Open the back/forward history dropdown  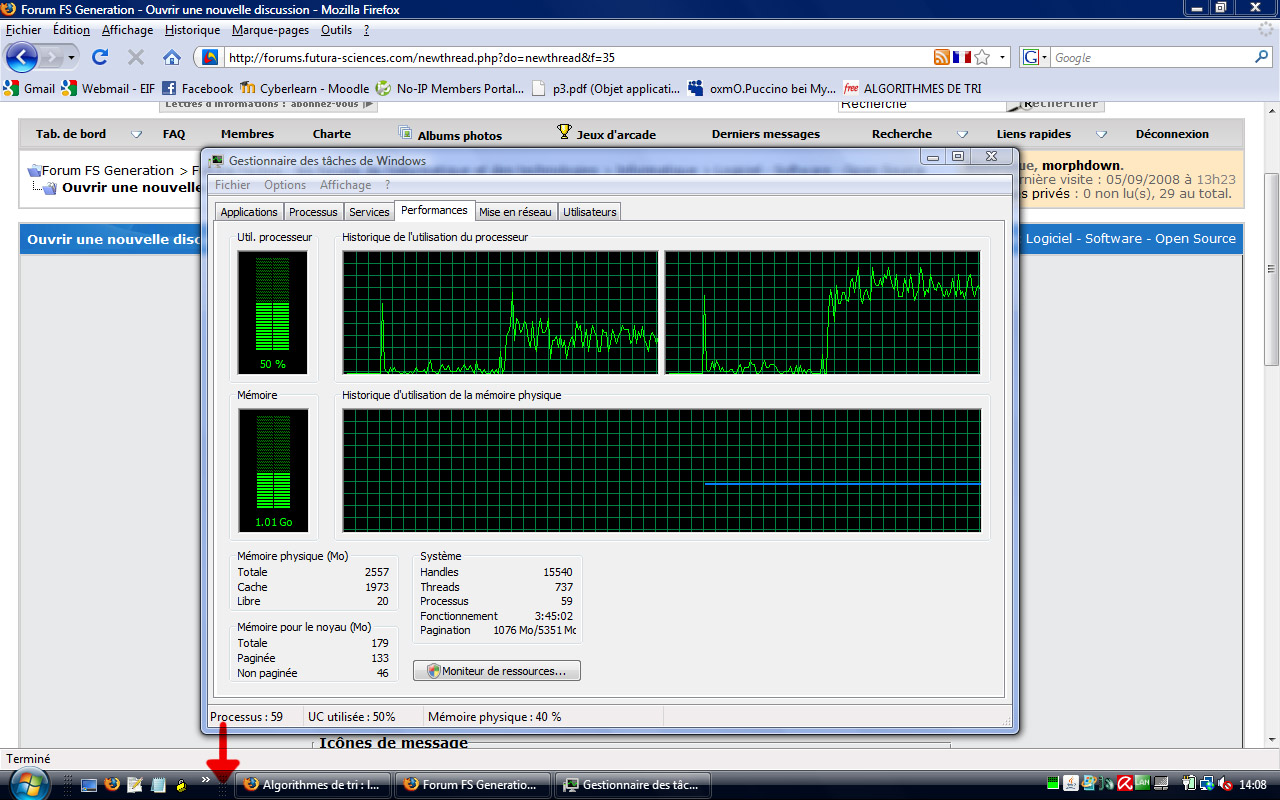tap(71, 57)
